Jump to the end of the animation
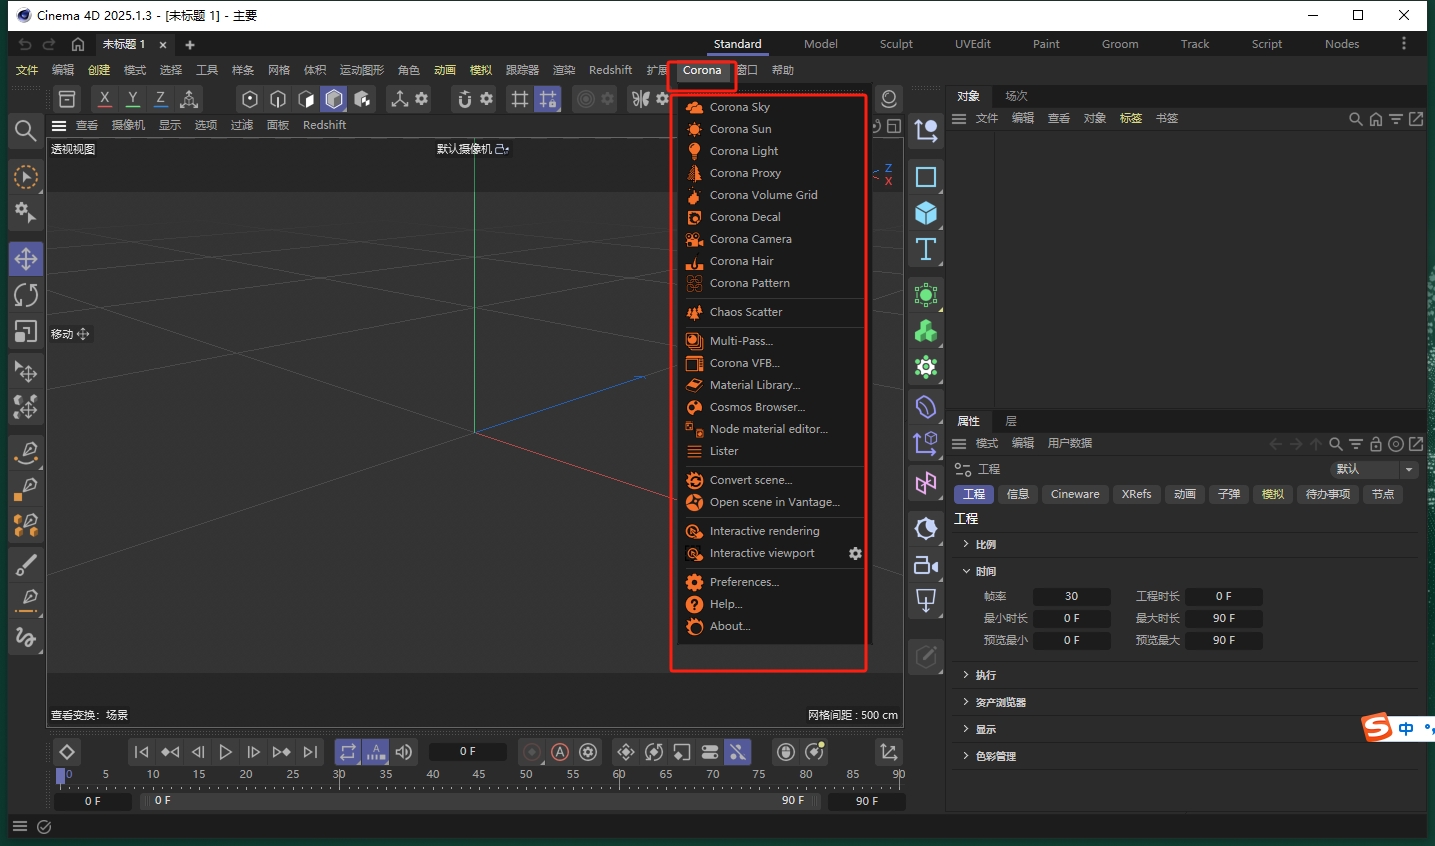 click(311, 752)
